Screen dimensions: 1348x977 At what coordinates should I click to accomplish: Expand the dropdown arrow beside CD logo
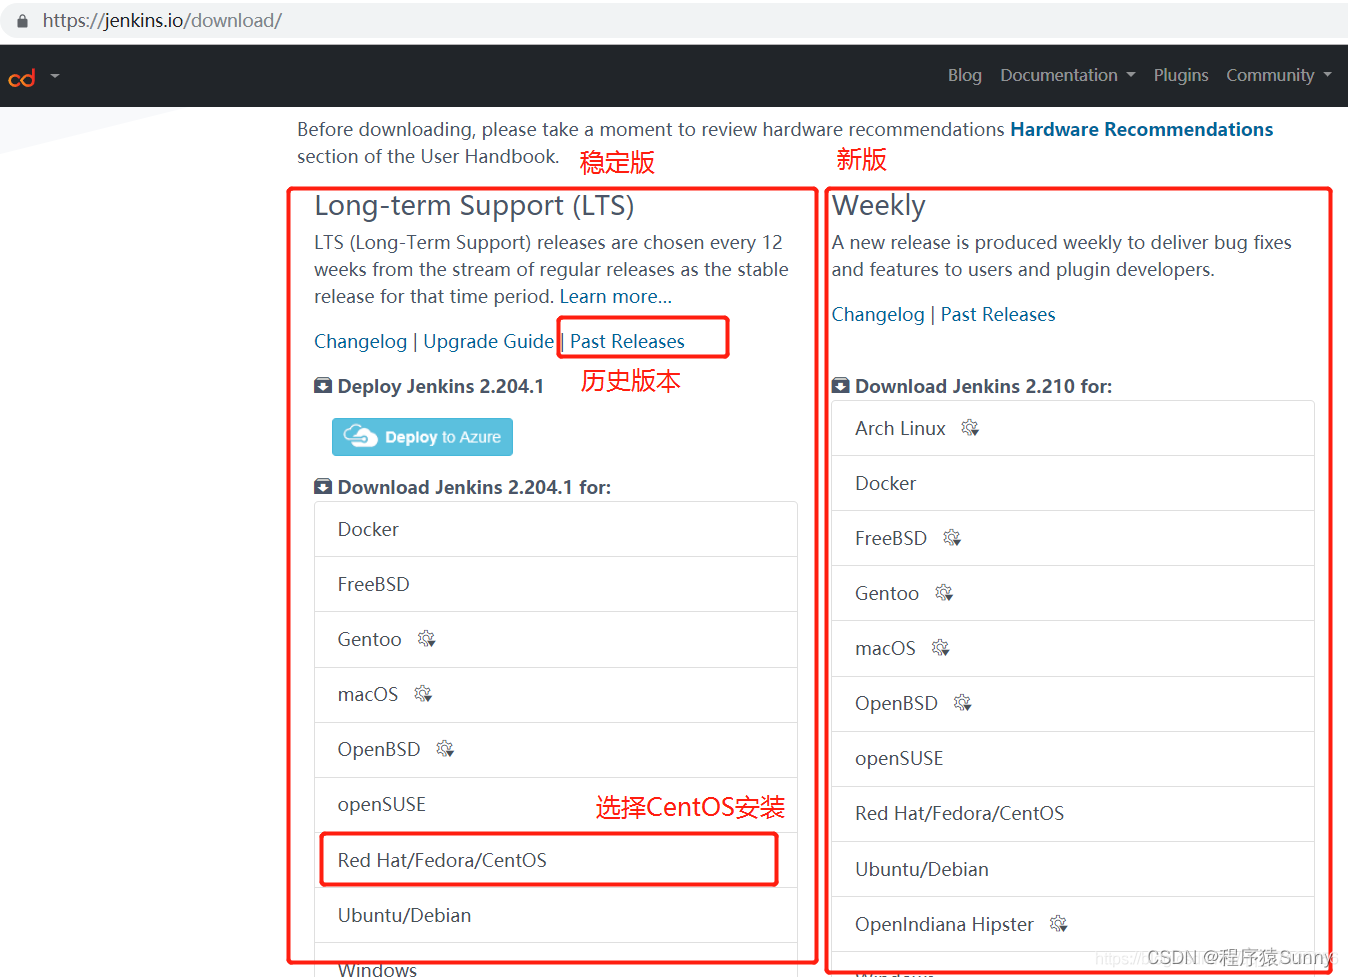(55, 76)
